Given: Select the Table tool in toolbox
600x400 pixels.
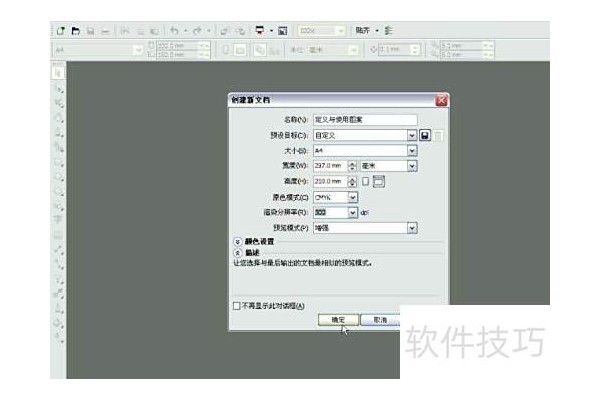Looking at the screenshot, I should [58, 235].
